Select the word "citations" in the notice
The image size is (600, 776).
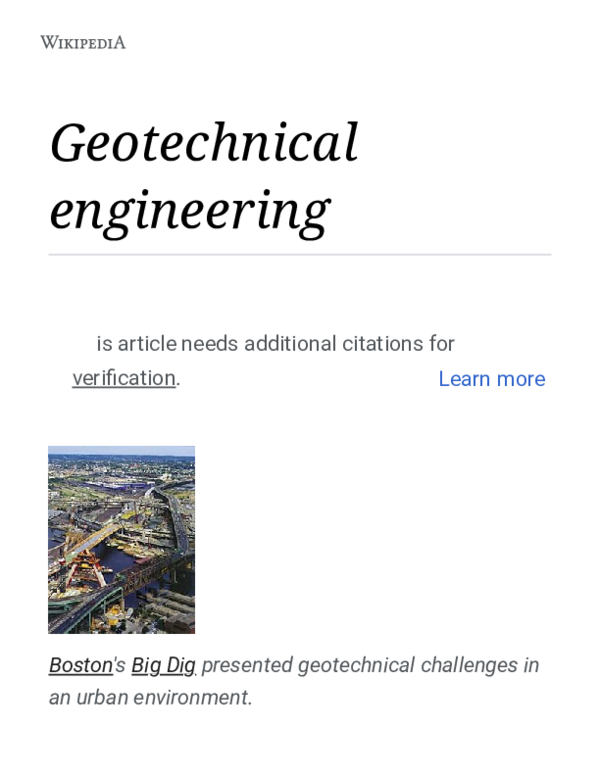pyautogui.click(x=381, y=344)
